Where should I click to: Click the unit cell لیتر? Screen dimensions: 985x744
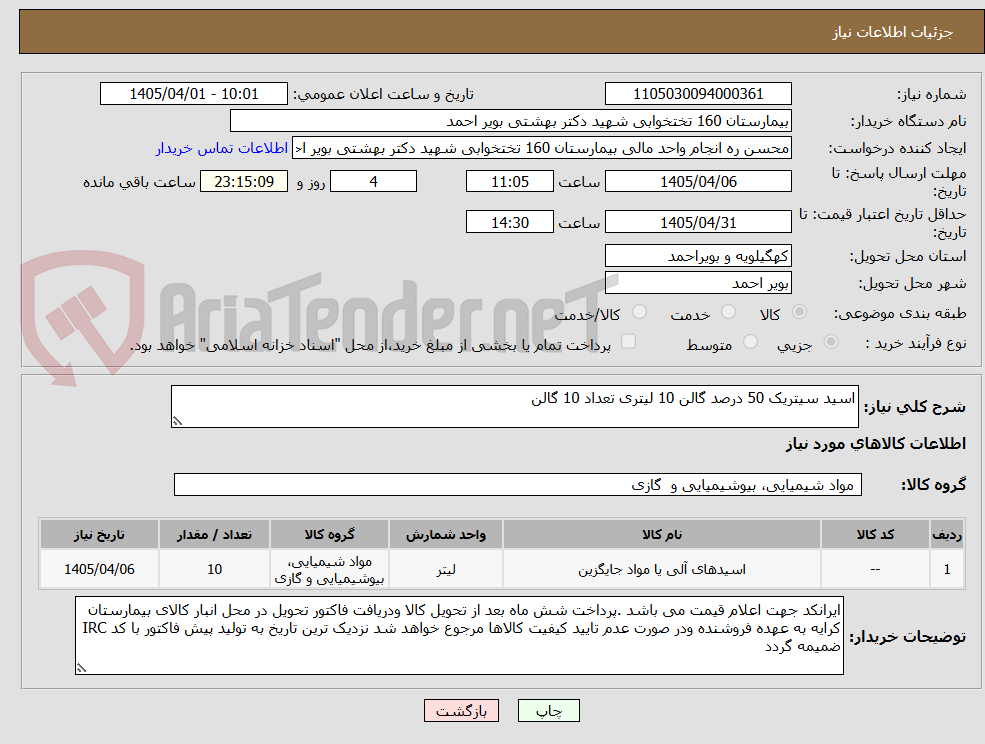coord(445,569)
